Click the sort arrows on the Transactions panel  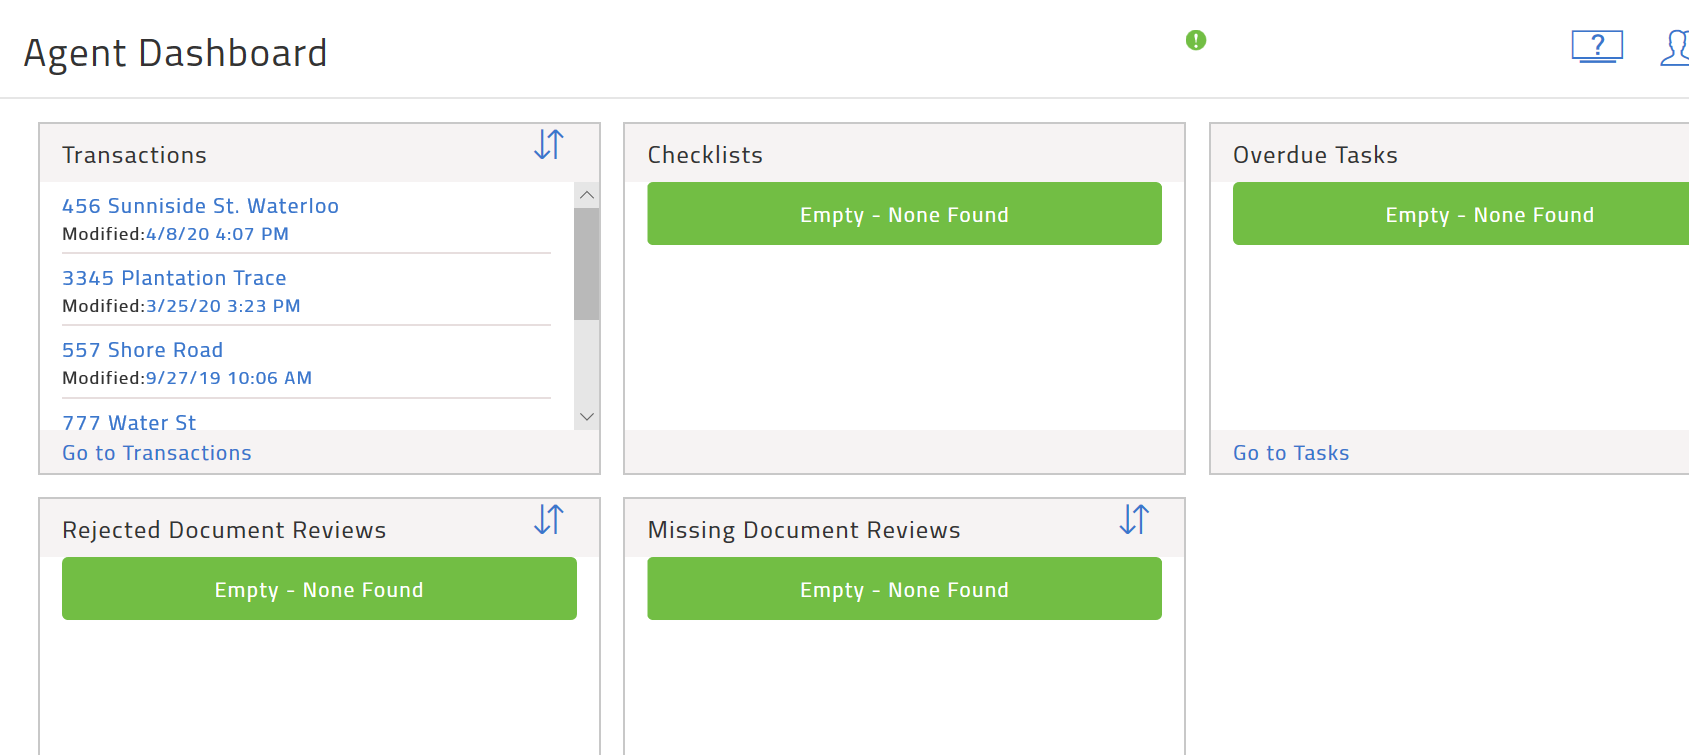[547, 144]
